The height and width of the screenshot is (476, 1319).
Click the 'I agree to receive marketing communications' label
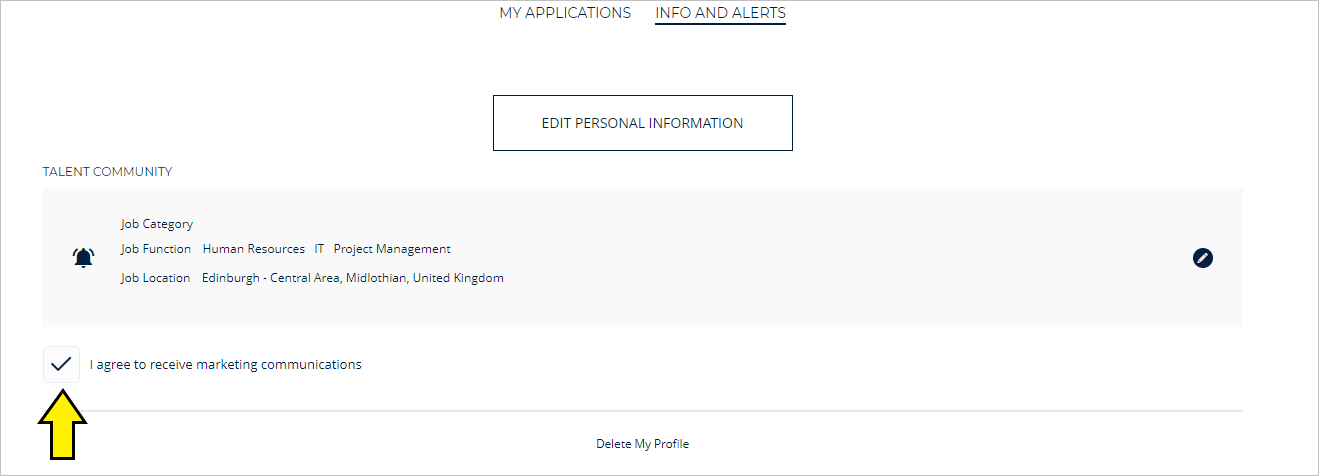pyautogui.click(x=226, y=364)
